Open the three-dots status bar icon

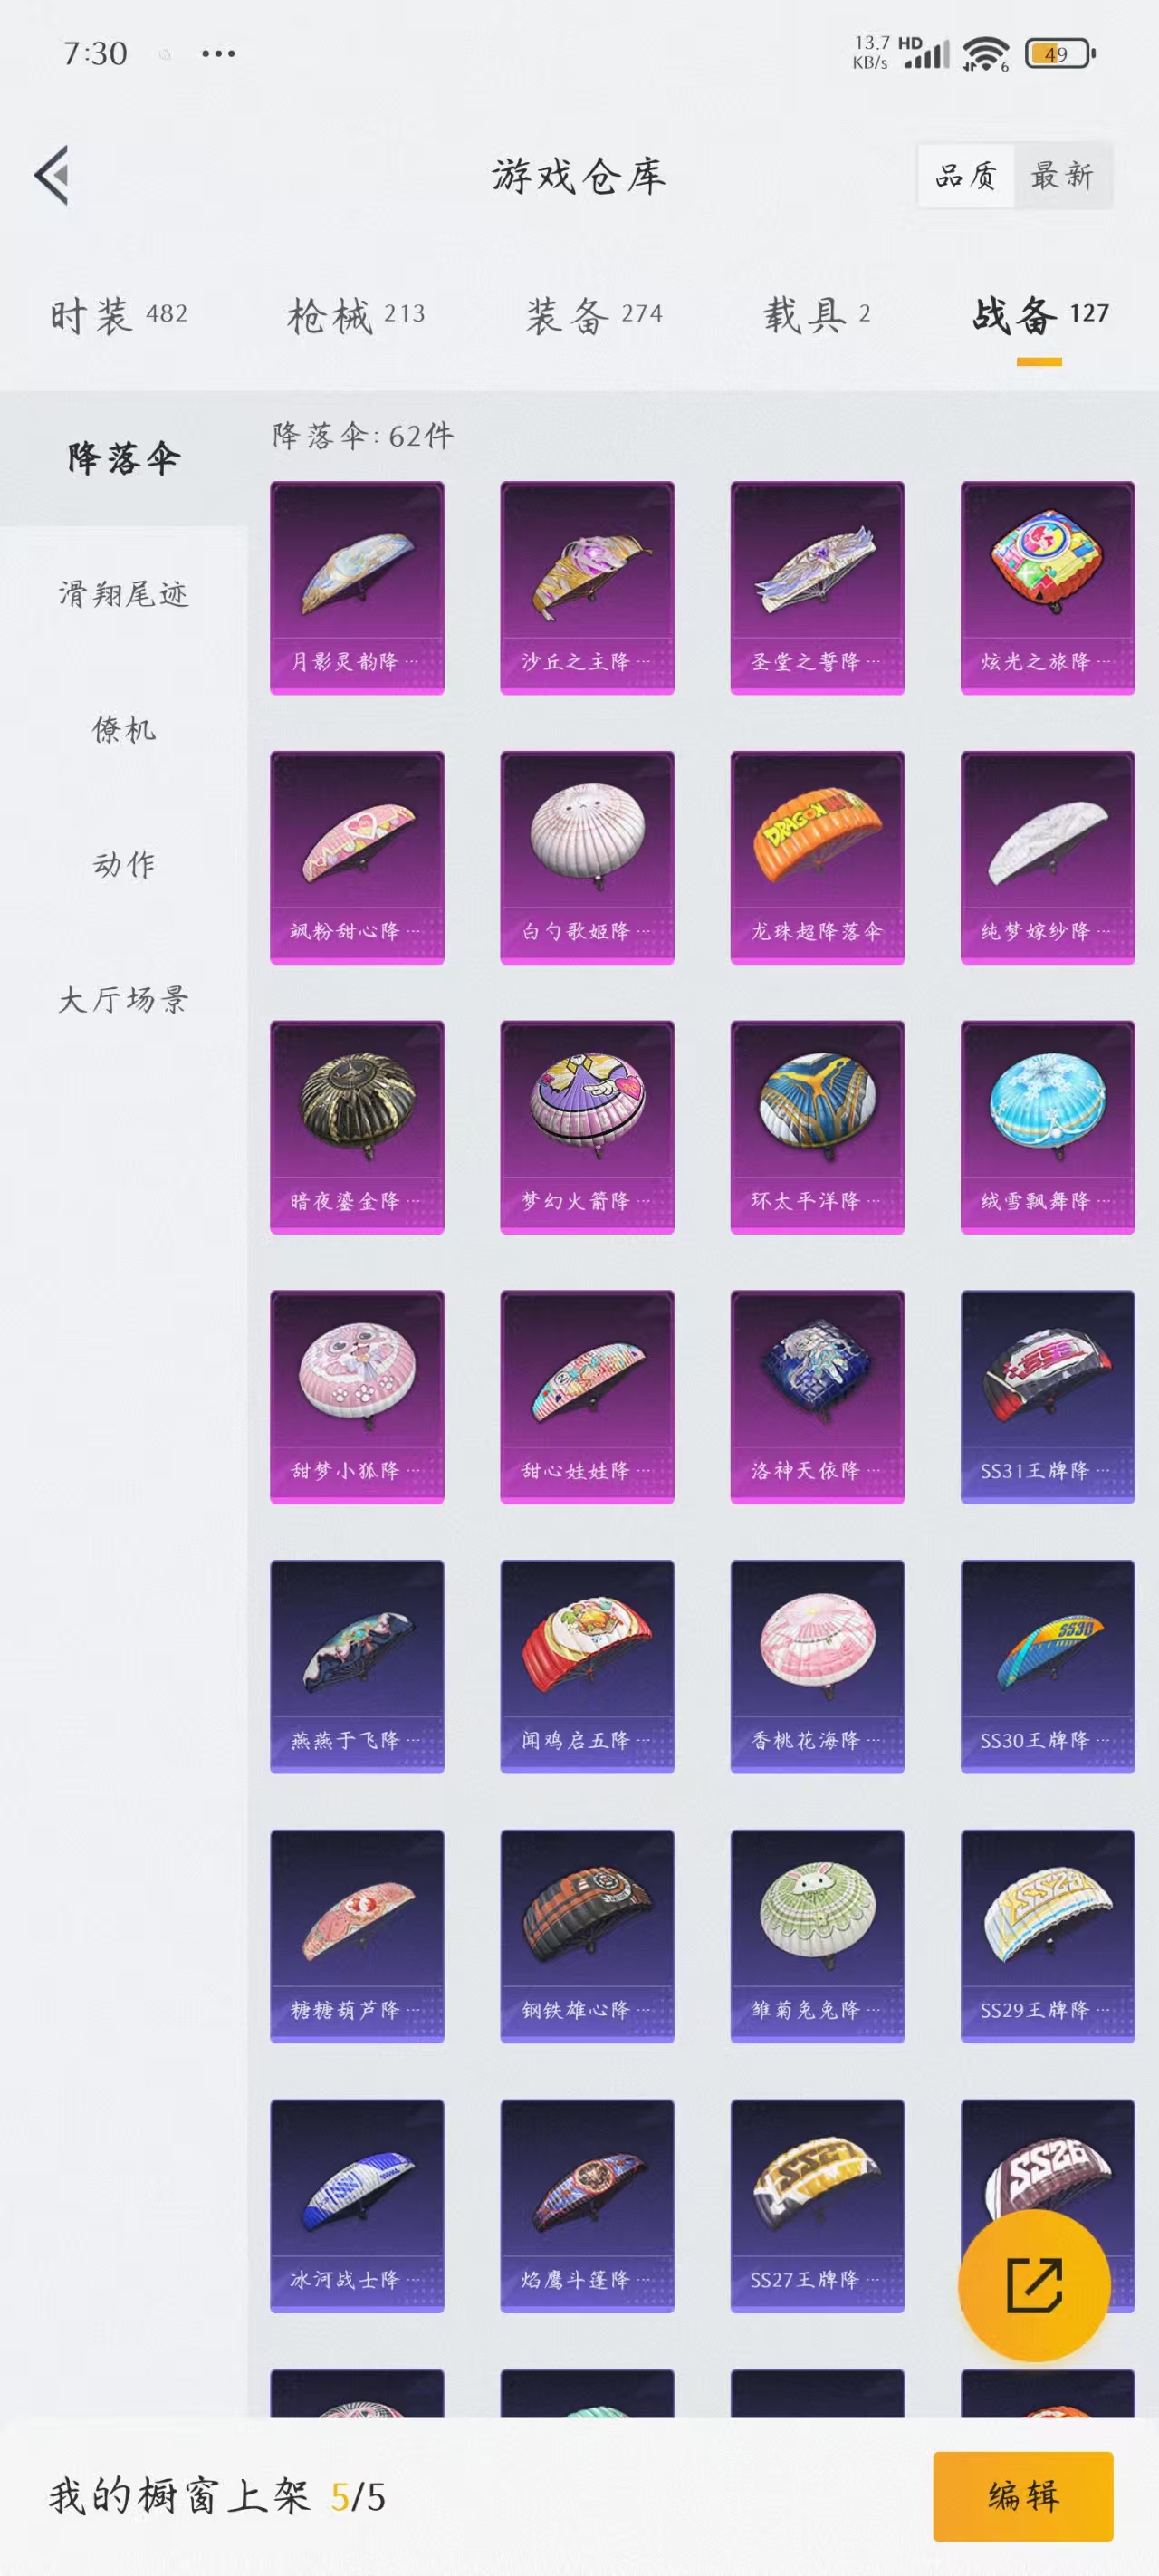point(218,53)
